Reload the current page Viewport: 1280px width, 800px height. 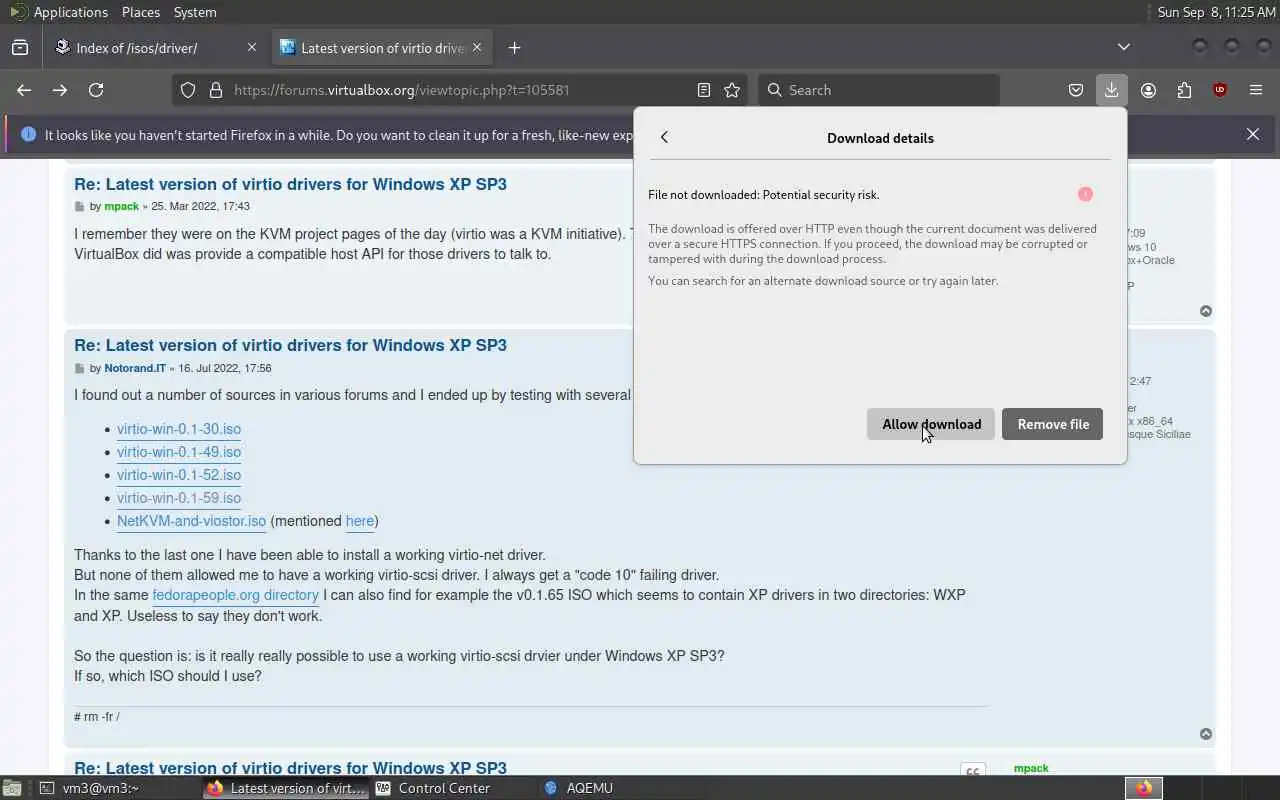click(x=96, y=90)
